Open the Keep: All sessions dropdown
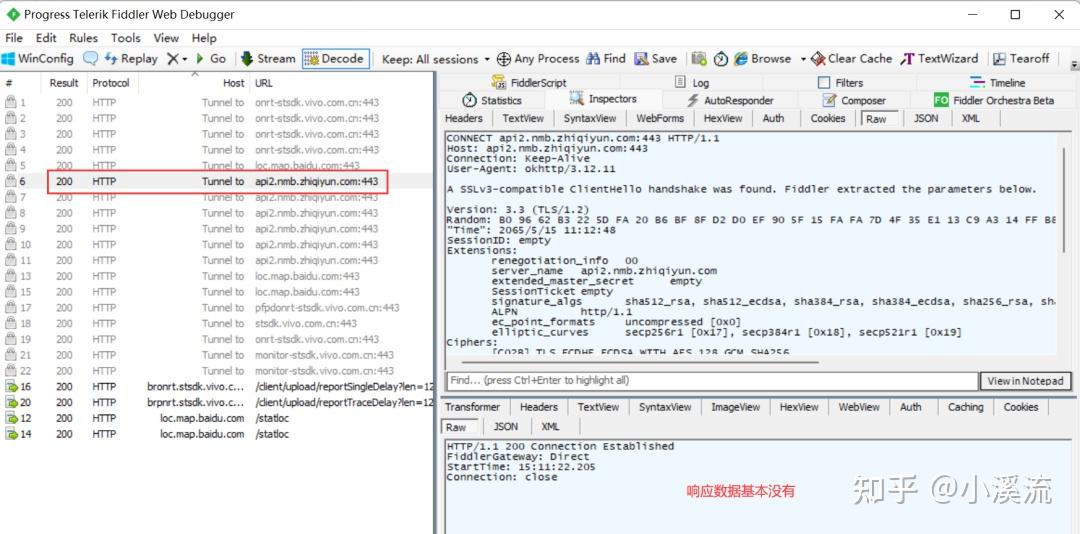The image size is (1080, 534). (435, 59)
